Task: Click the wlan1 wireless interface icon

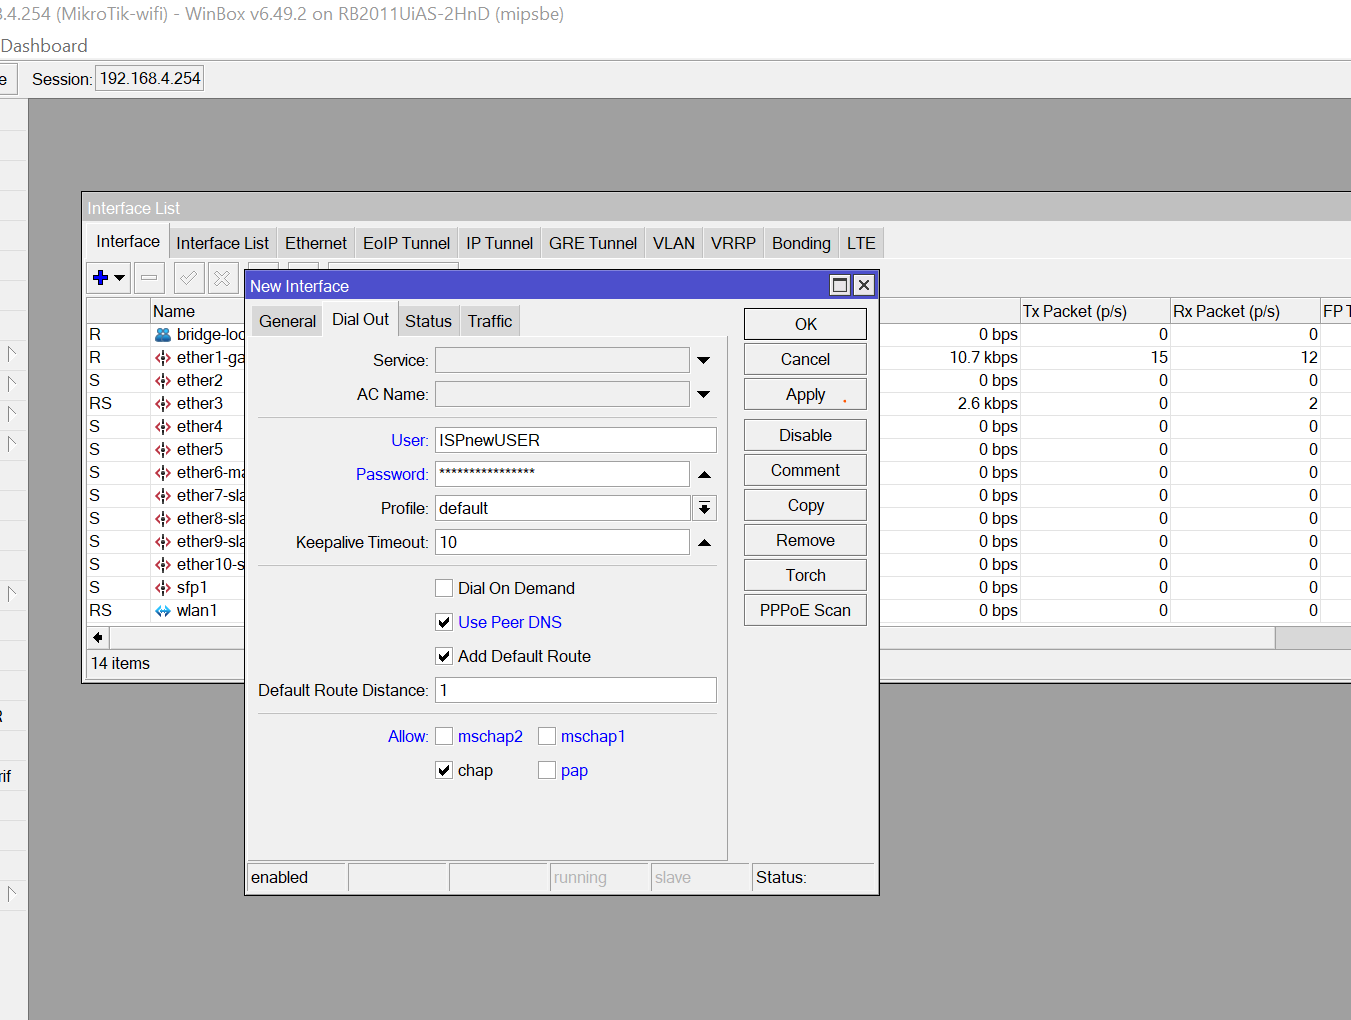Action: tap(163, 611)
